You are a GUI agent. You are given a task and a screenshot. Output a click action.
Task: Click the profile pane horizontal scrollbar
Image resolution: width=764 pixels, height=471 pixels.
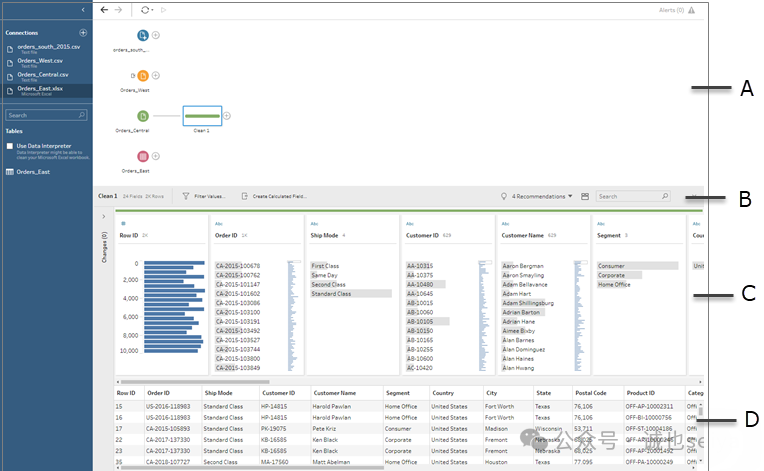[x=195, y=382]
